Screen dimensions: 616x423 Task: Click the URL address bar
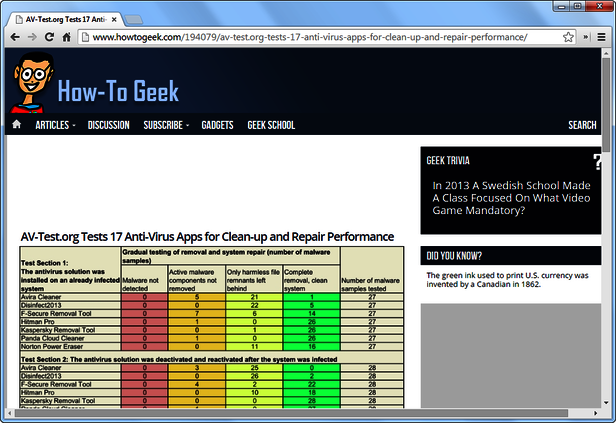click(320, 37)
